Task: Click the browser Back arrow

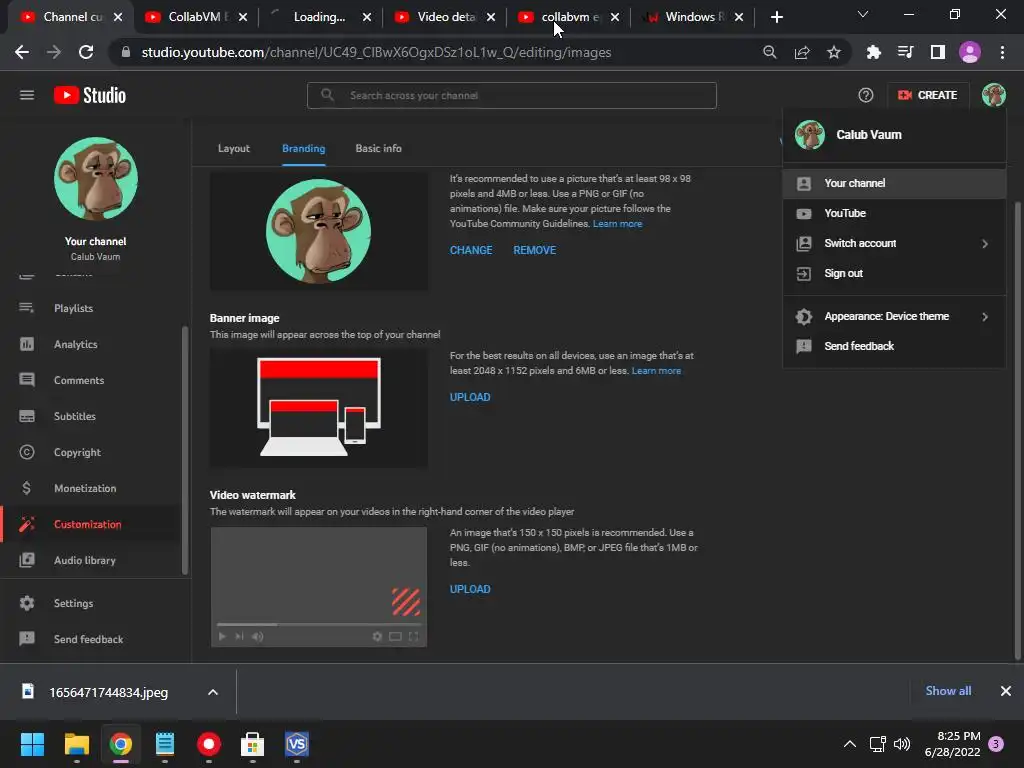Action: tap(22, 52)
